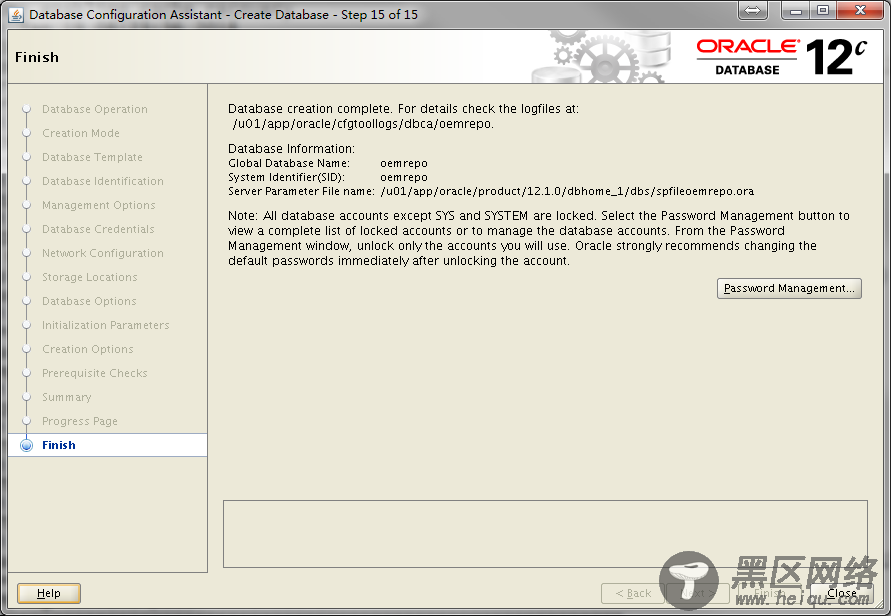Screen dimensions: 891x616
Task: Select the Creation Mode step
Action: [81, 133]
